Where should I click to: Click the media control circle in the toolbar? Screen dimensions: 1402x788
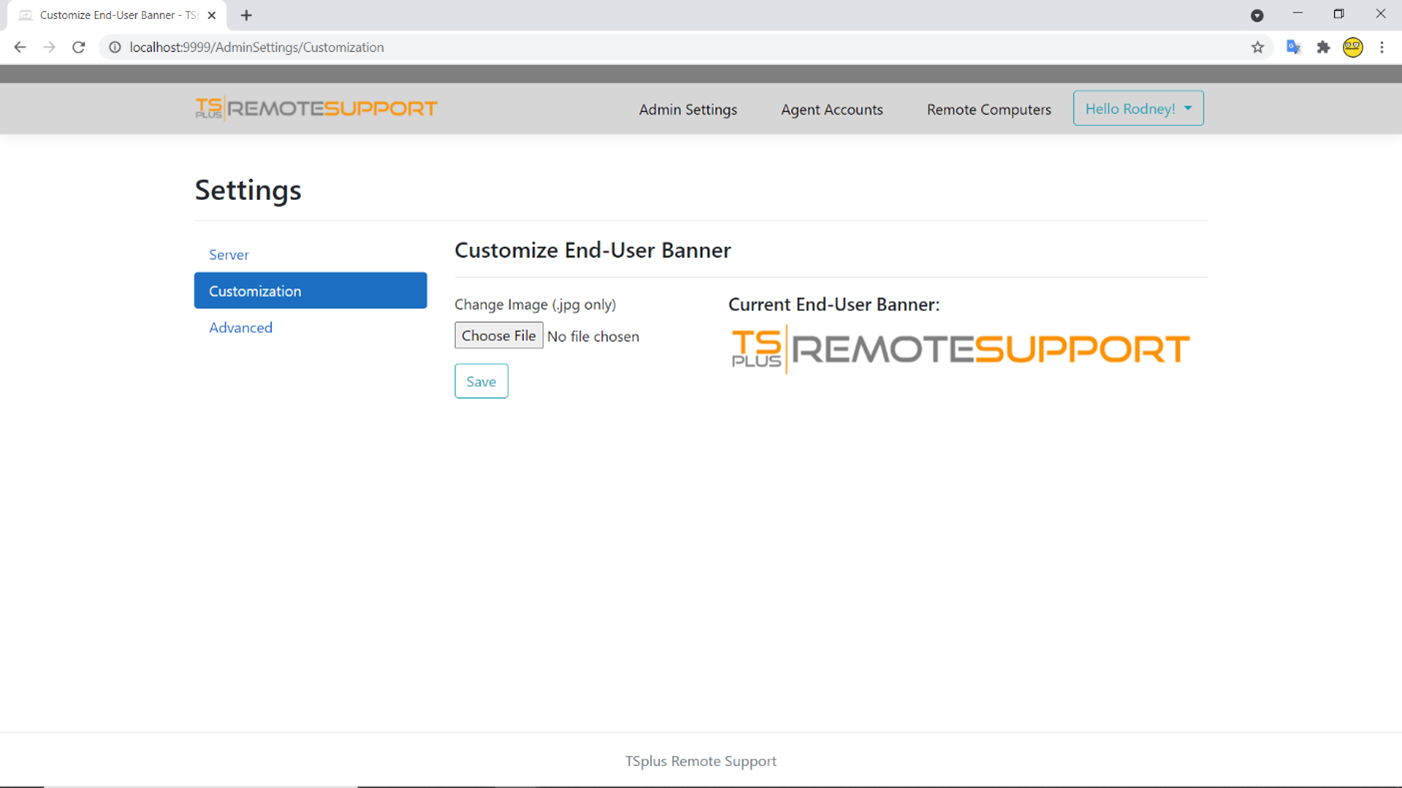click(1257, 15)
